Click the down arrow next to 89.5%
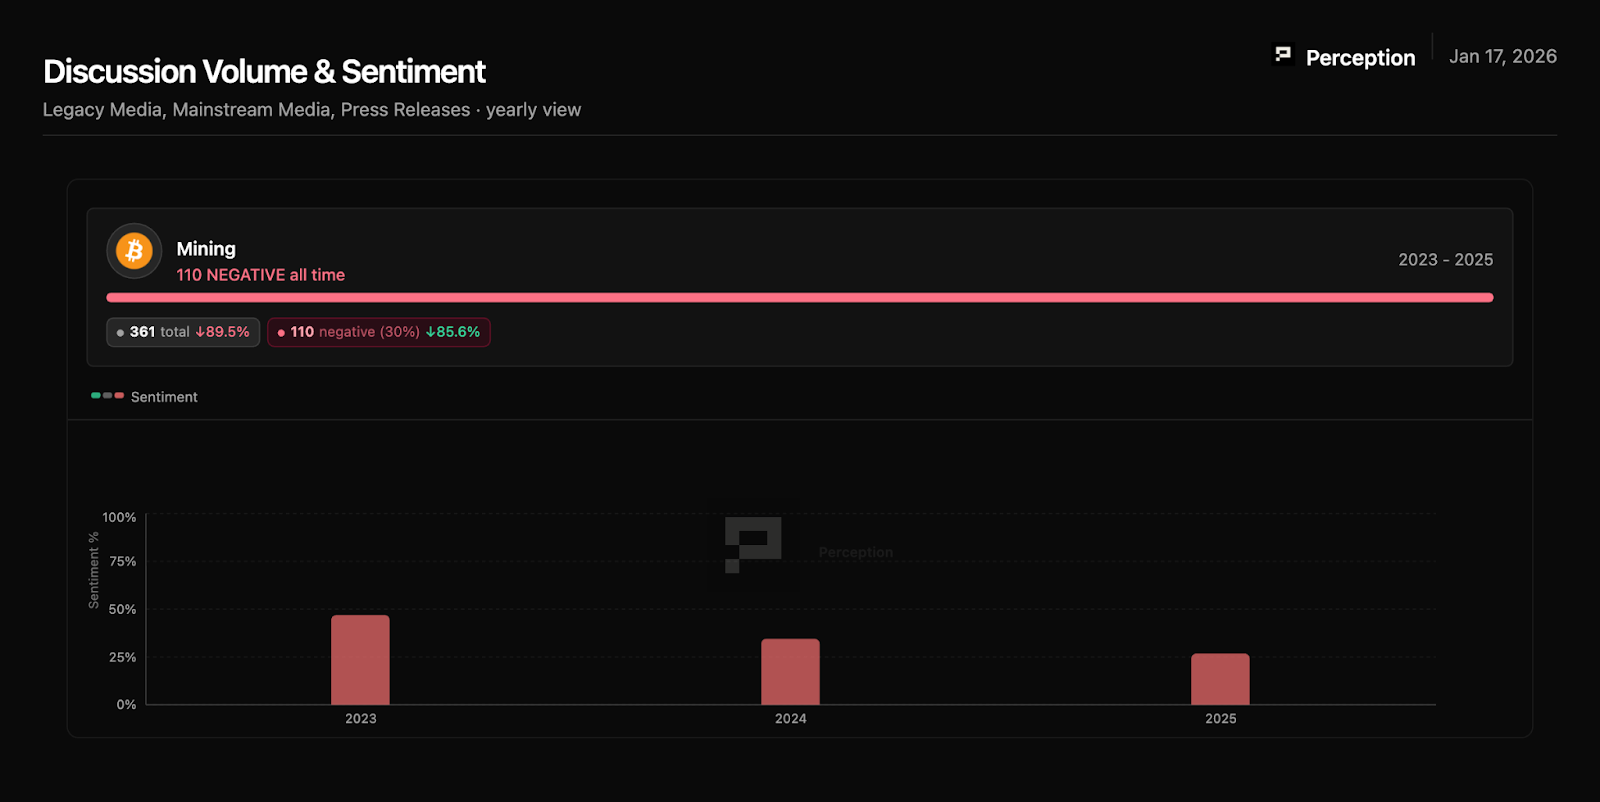Screen dimensions: 1600x802 pos(200,332)
